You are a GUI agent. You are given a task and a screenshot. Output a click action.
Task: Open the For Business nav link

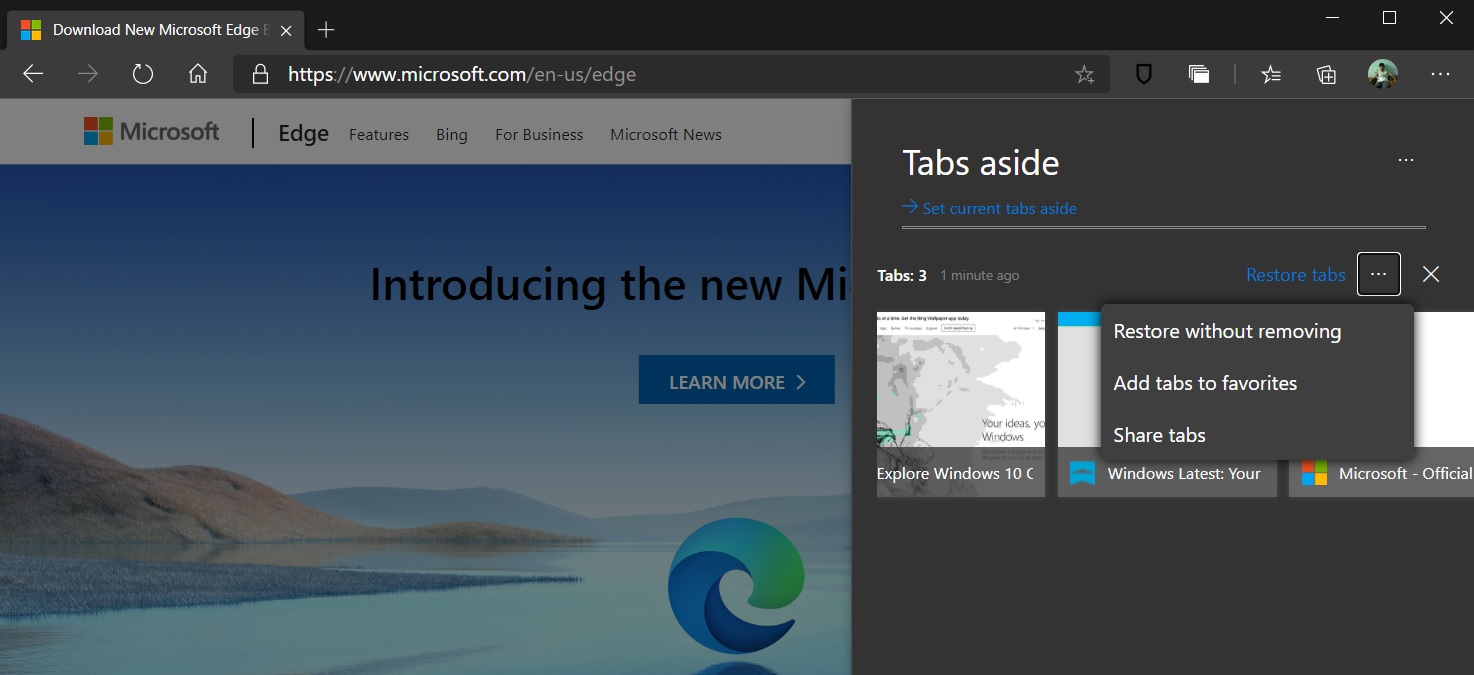(539, 134)
